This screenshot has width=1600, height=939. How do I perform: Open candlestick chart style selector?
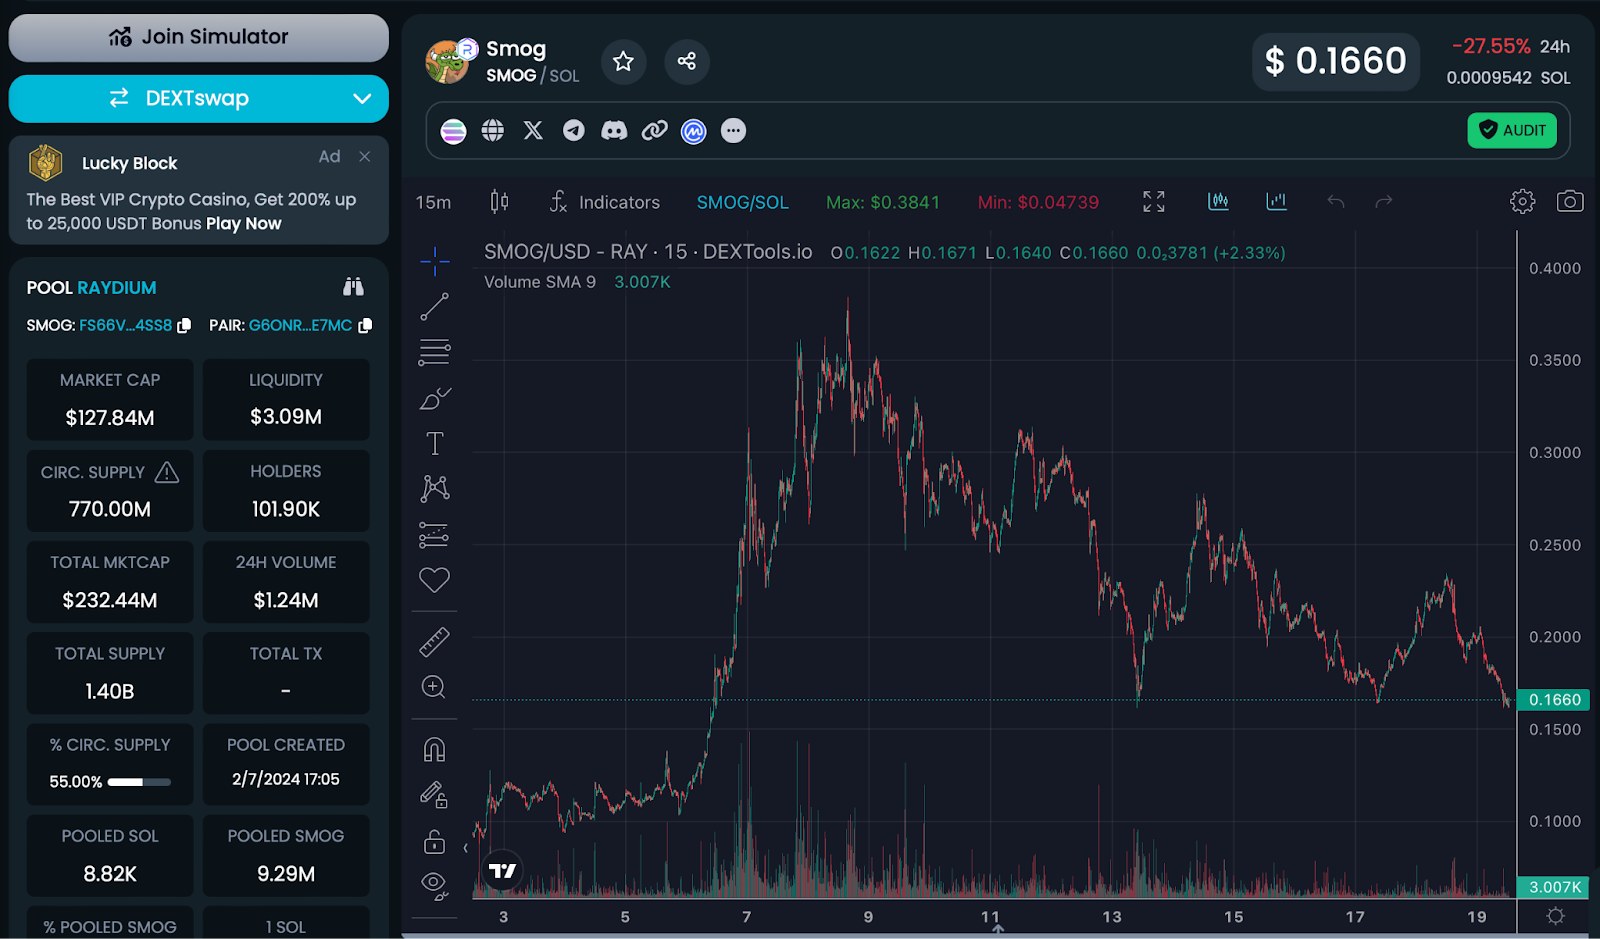(x=499, y=202)
